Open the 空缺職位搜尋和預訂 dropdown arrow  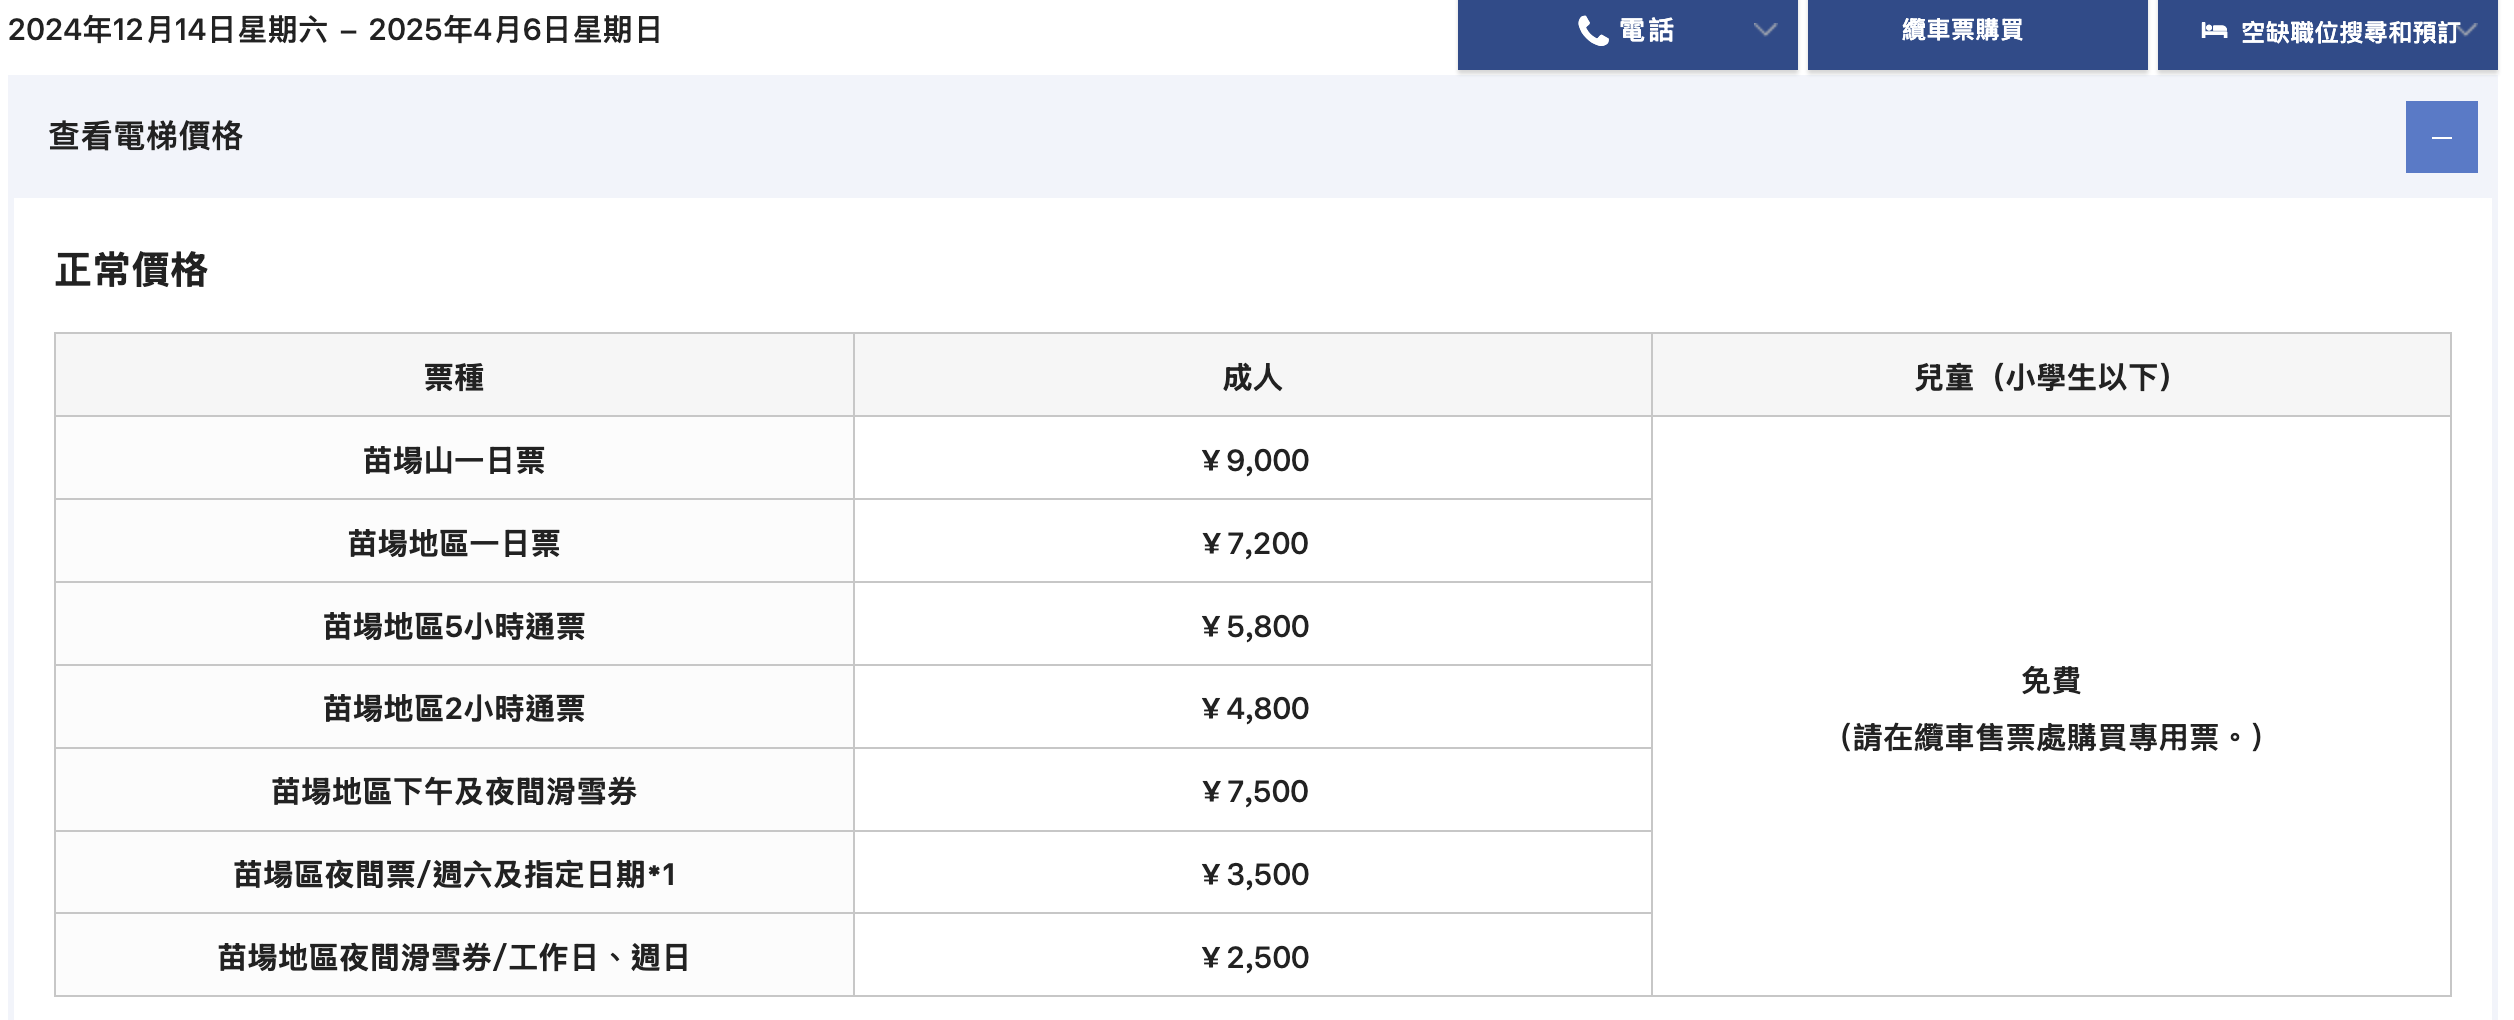click(2468, 30)
